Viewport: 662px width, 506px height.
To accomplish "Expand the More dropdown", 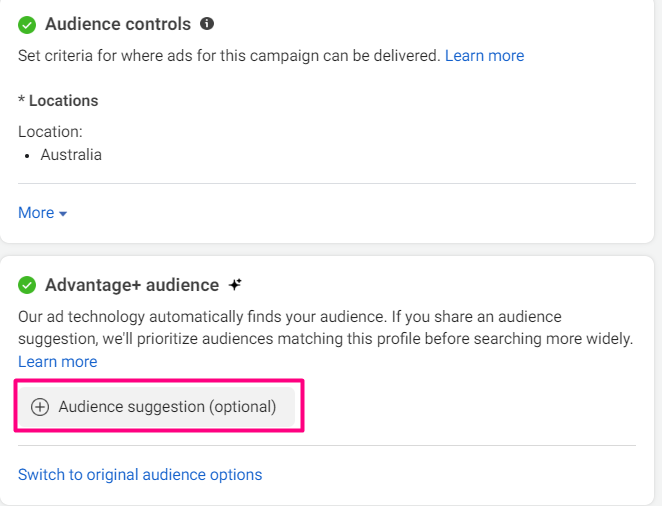I will point(43,213).
